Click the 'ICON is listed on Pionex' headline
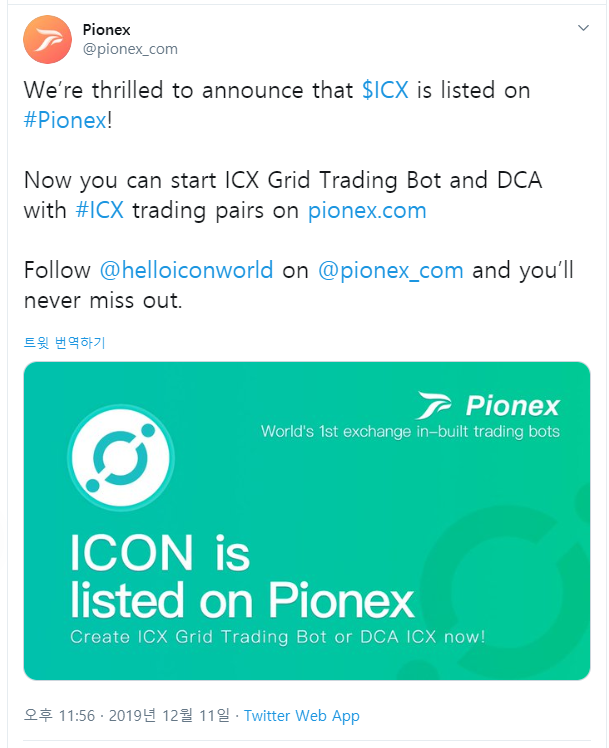Viewport: 609px width, 748px height. tap(242, 576)
